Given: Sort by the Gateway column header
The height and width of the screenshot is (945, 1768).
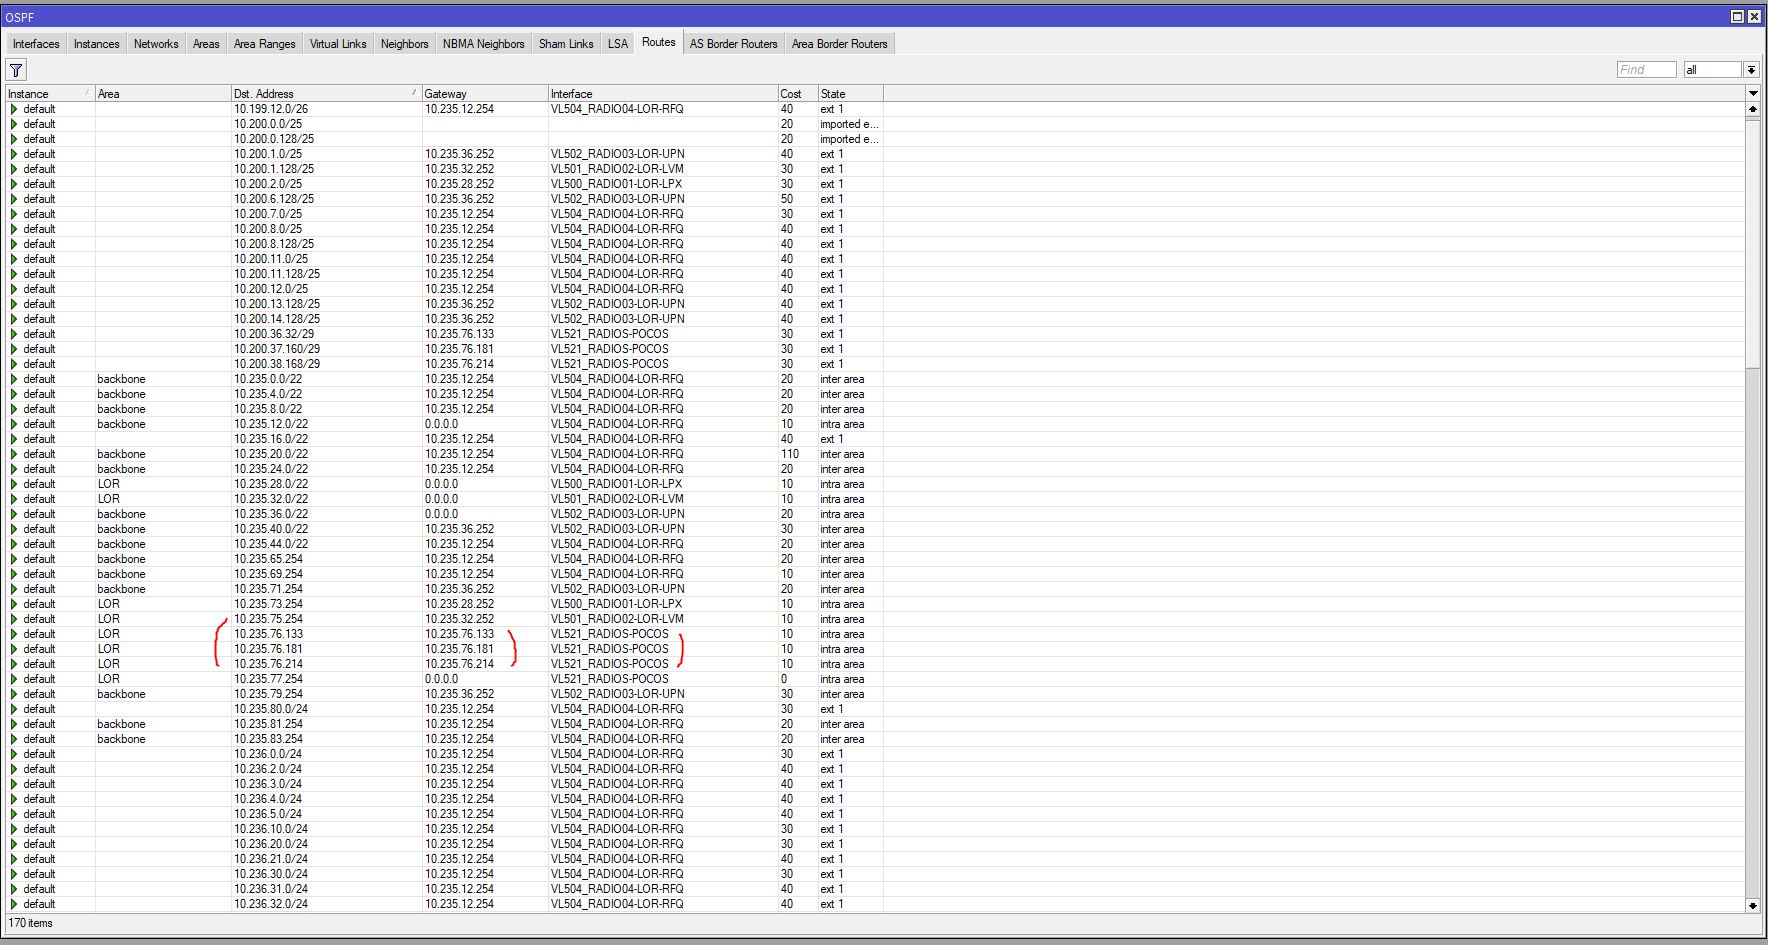Looking at the screenshot, I should 485,94.
